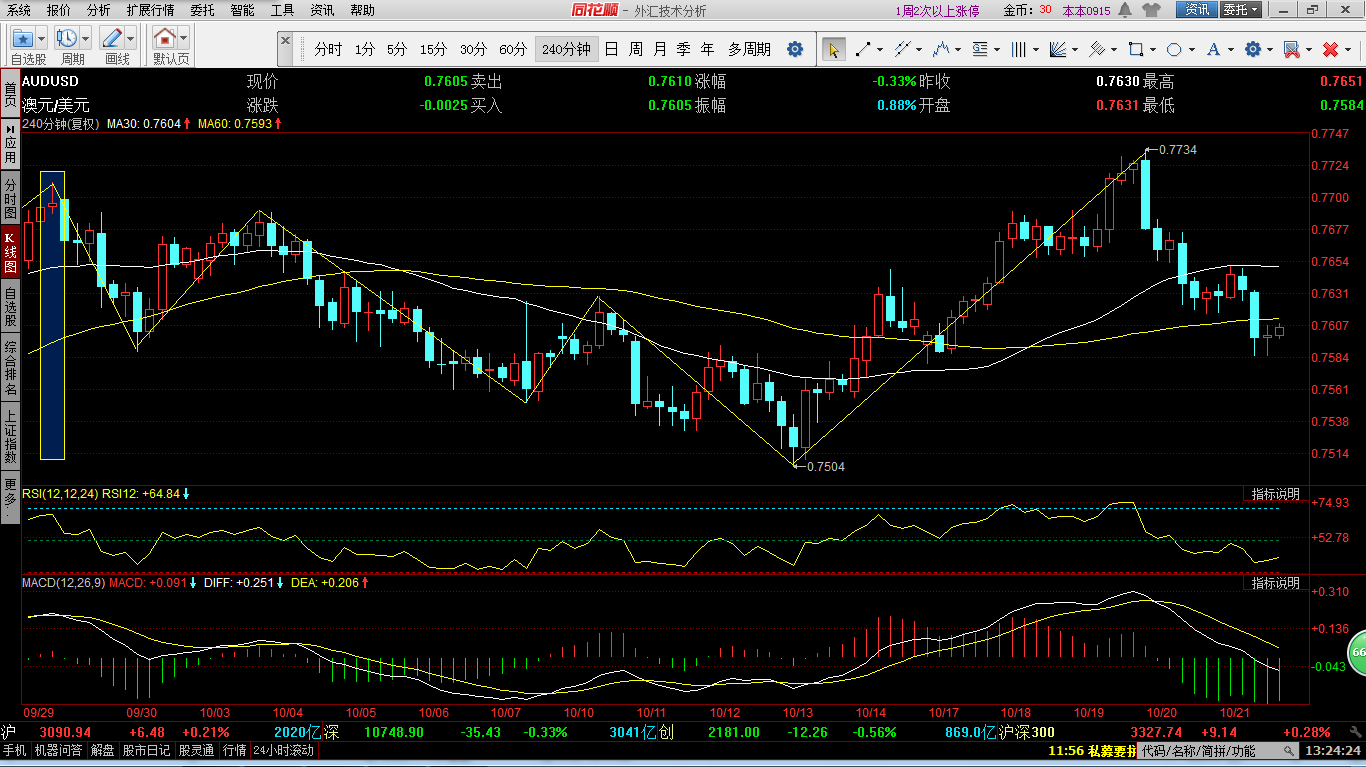
Task: Click RSI panel 指标说明 button
Action: (1276, 494)
